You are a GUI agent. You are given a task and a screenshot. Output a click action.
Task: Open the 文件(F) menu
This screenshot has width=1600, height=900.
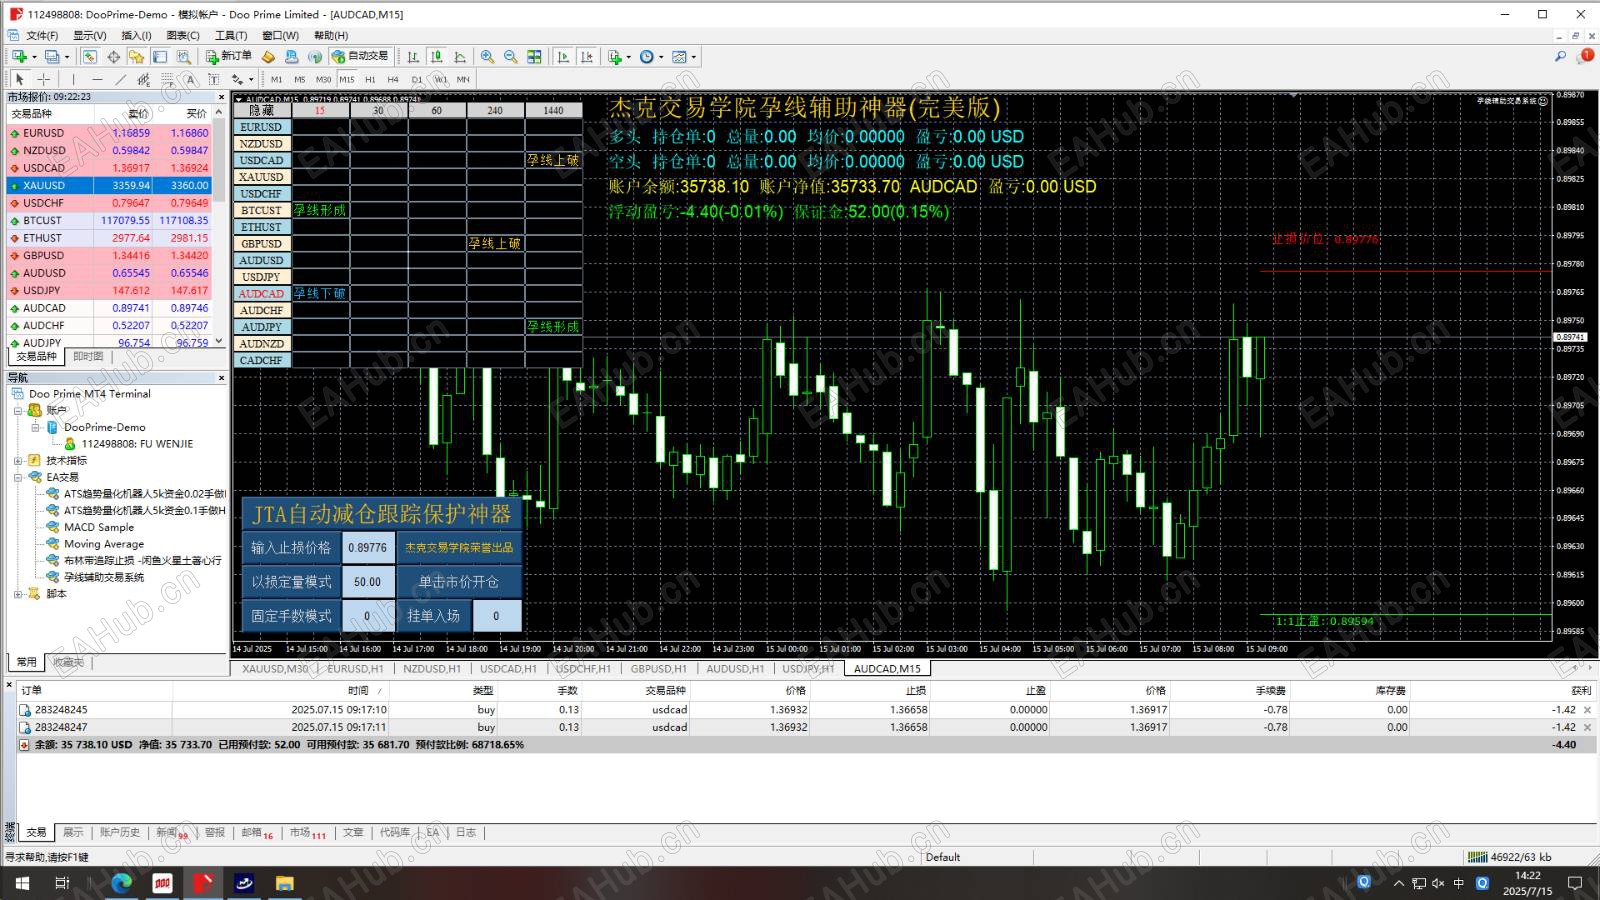pos(42,35)
